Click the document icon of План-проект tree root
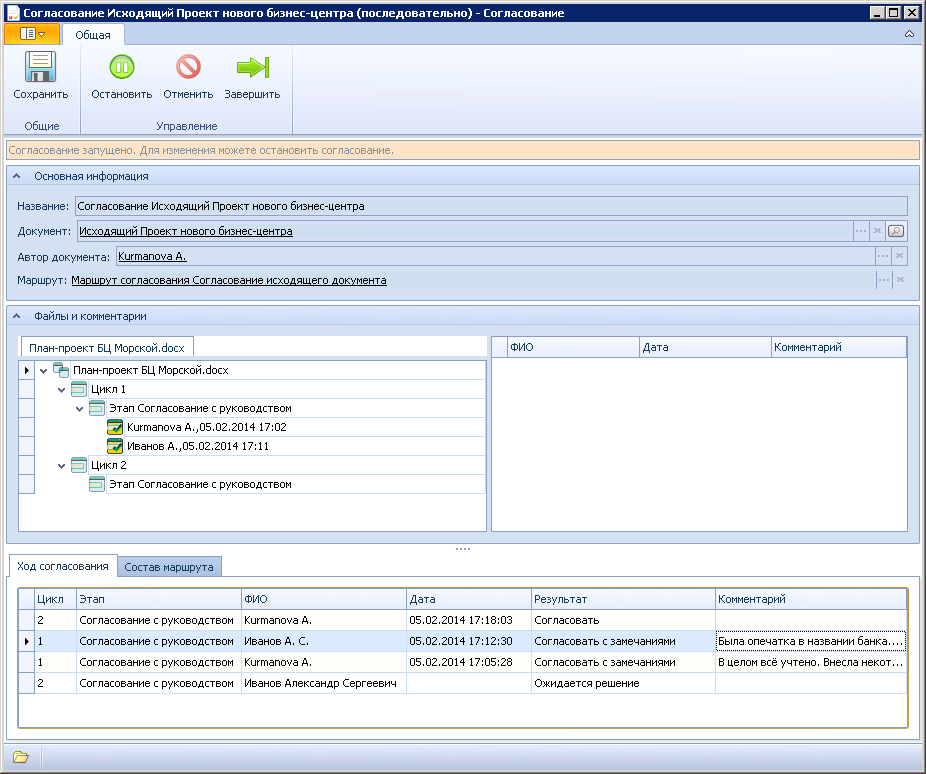The height and width of the screenshot is (774, 926). click(61, 370)
